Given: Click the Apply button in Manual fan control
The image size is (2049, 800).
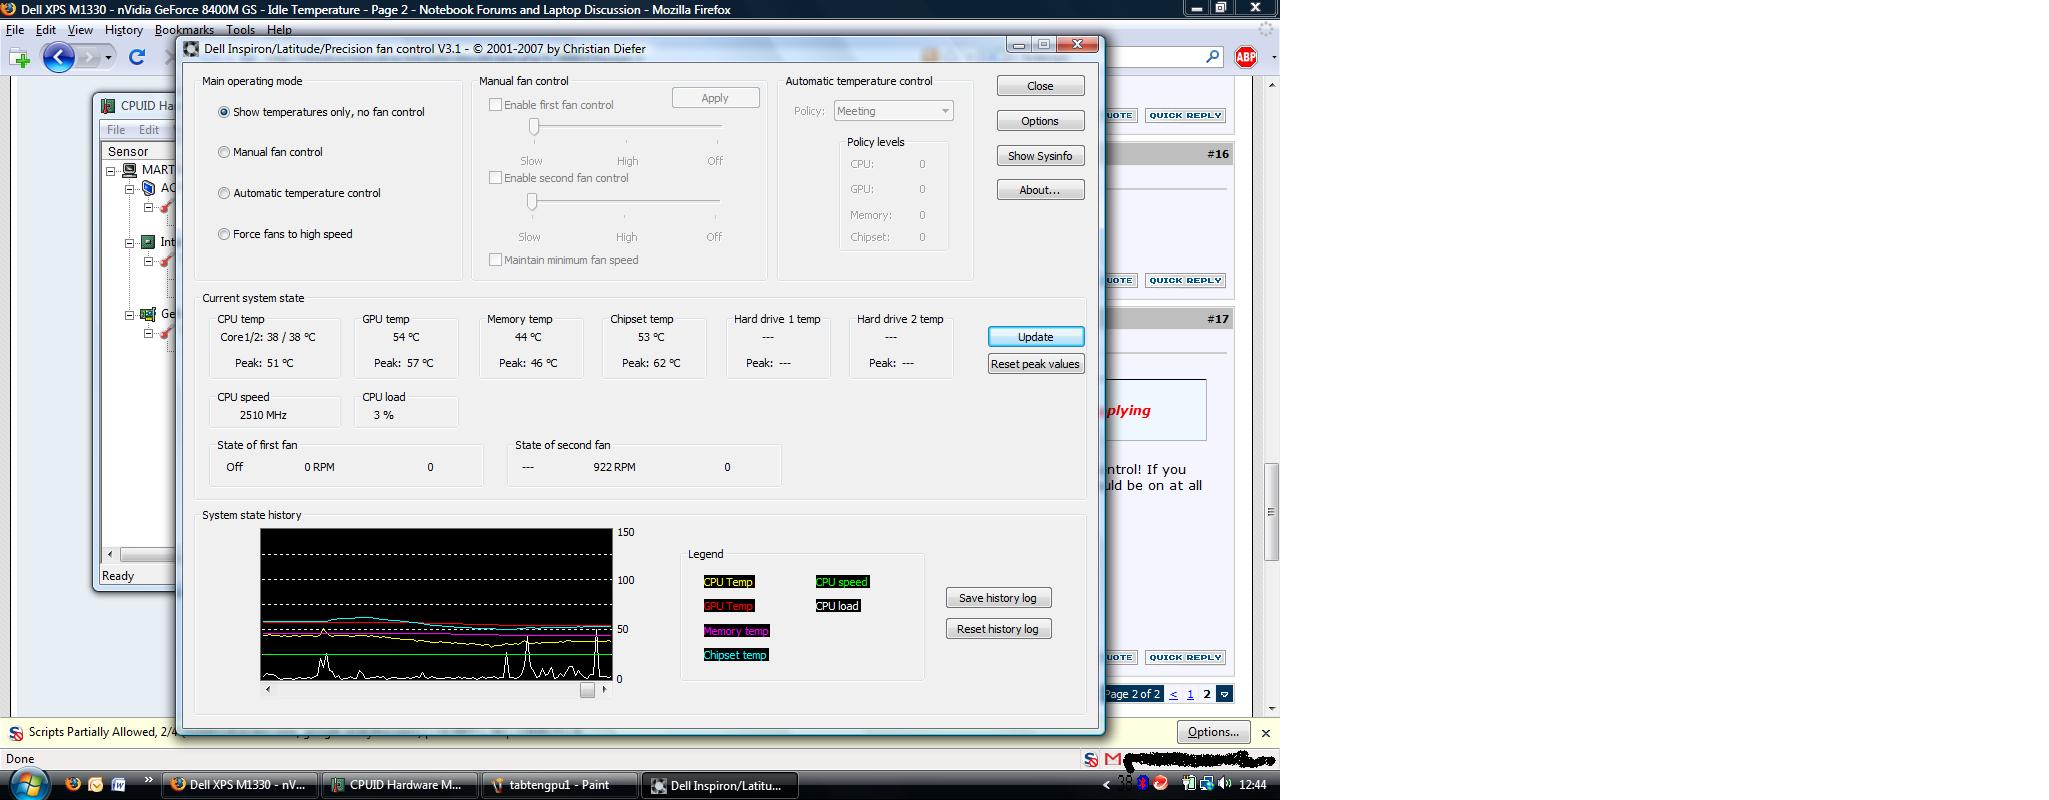Looking at the screenshot, I should 715,98.
